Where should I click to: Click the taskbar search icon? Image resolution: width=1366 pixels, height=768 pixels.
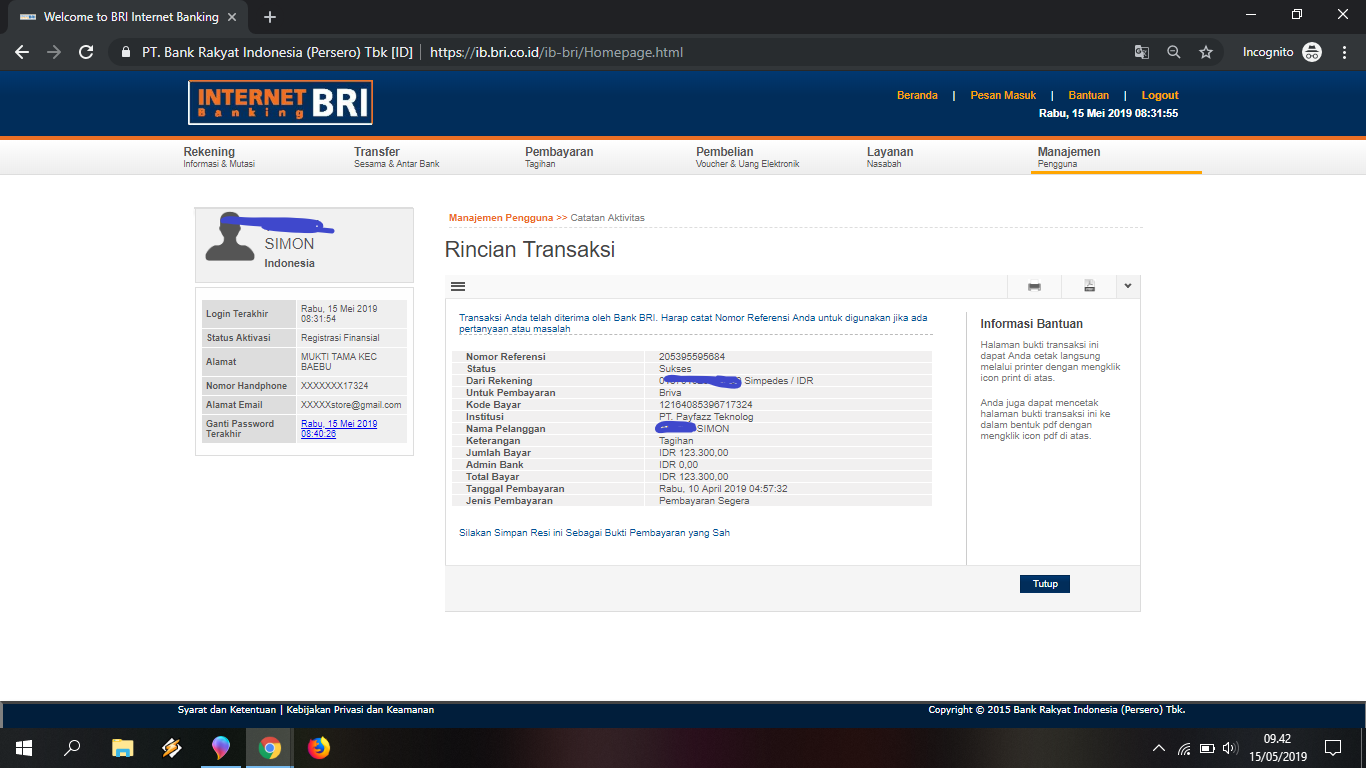point(72,747)
